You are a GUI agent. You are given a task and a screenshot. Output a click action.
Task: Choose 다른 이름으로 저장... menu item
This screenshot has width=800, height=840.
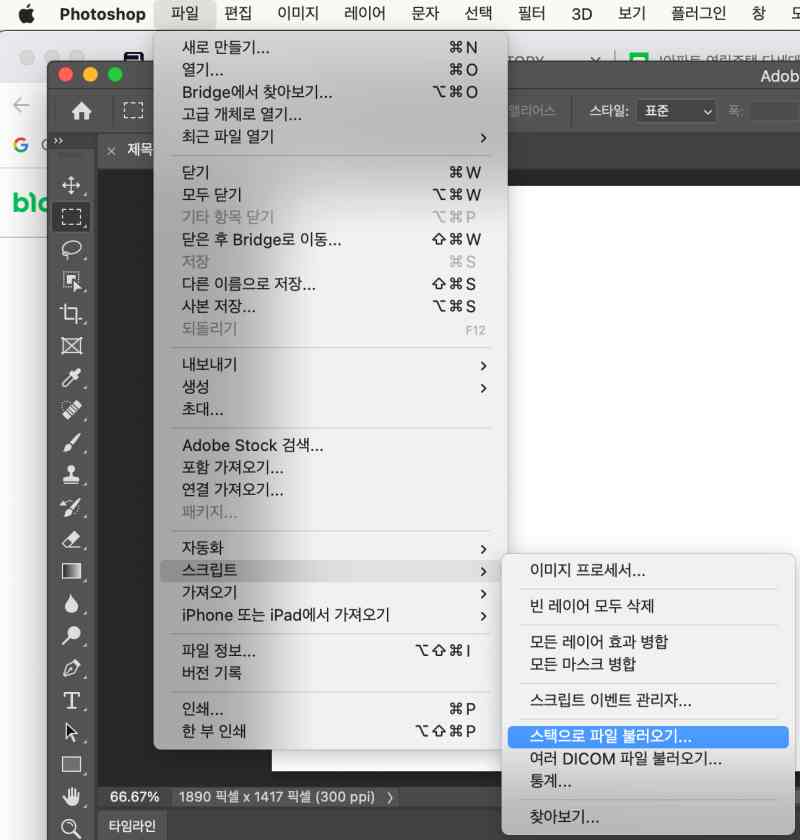[330, 284]
